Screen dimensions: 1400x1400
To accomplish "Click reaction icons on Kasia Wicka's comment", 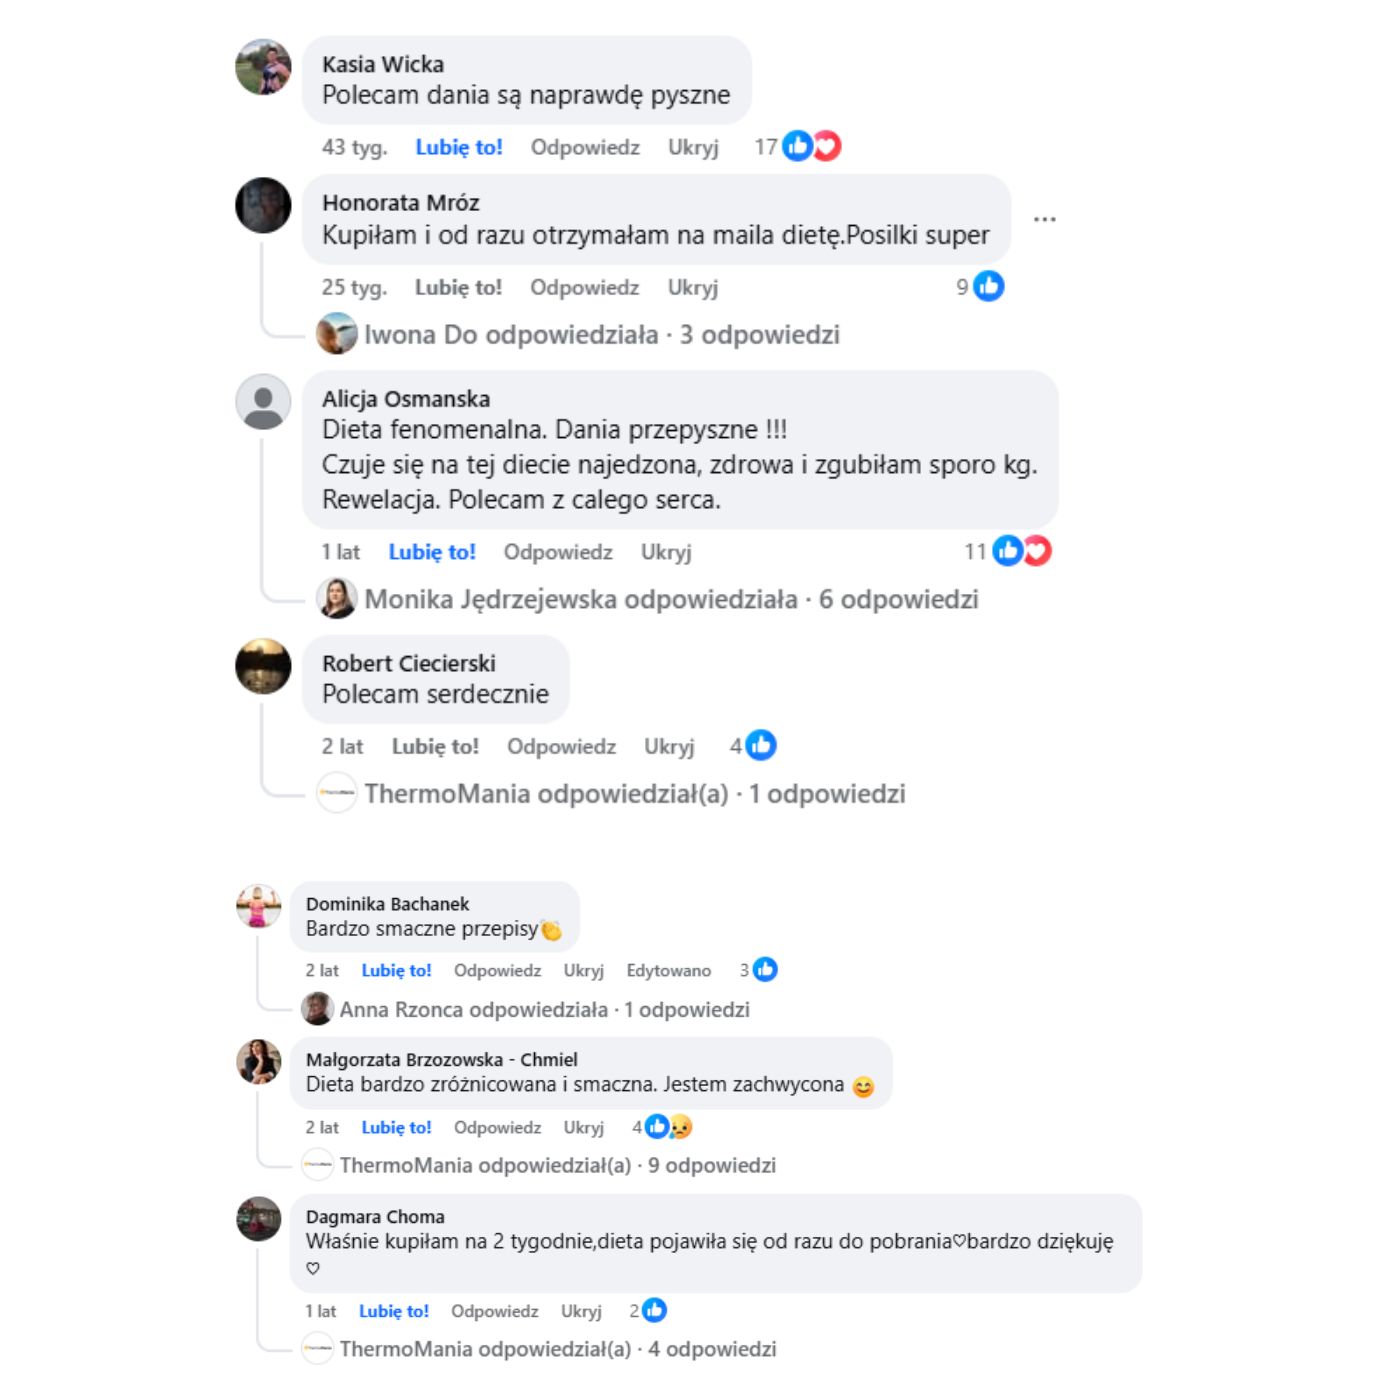I will 812,147.
